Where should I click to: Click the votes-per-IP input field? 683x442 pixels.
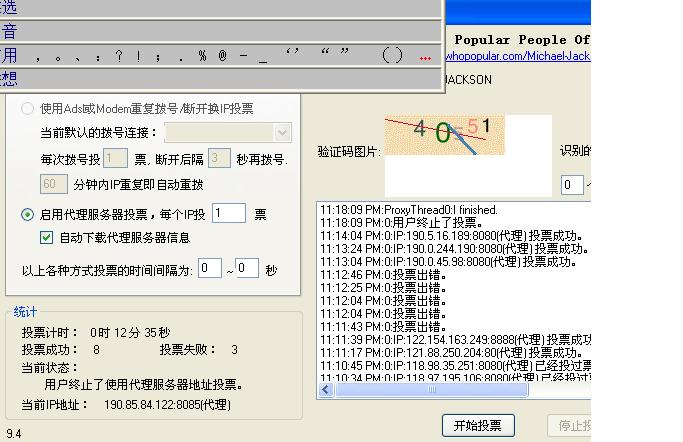click(x=228, y=213)
